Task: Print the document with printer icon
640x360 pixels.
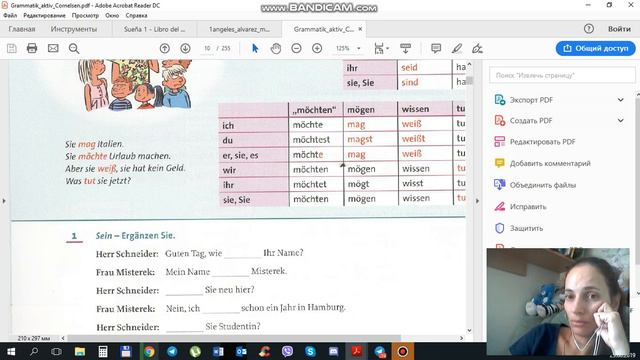Action: click(x=32, y=49)
